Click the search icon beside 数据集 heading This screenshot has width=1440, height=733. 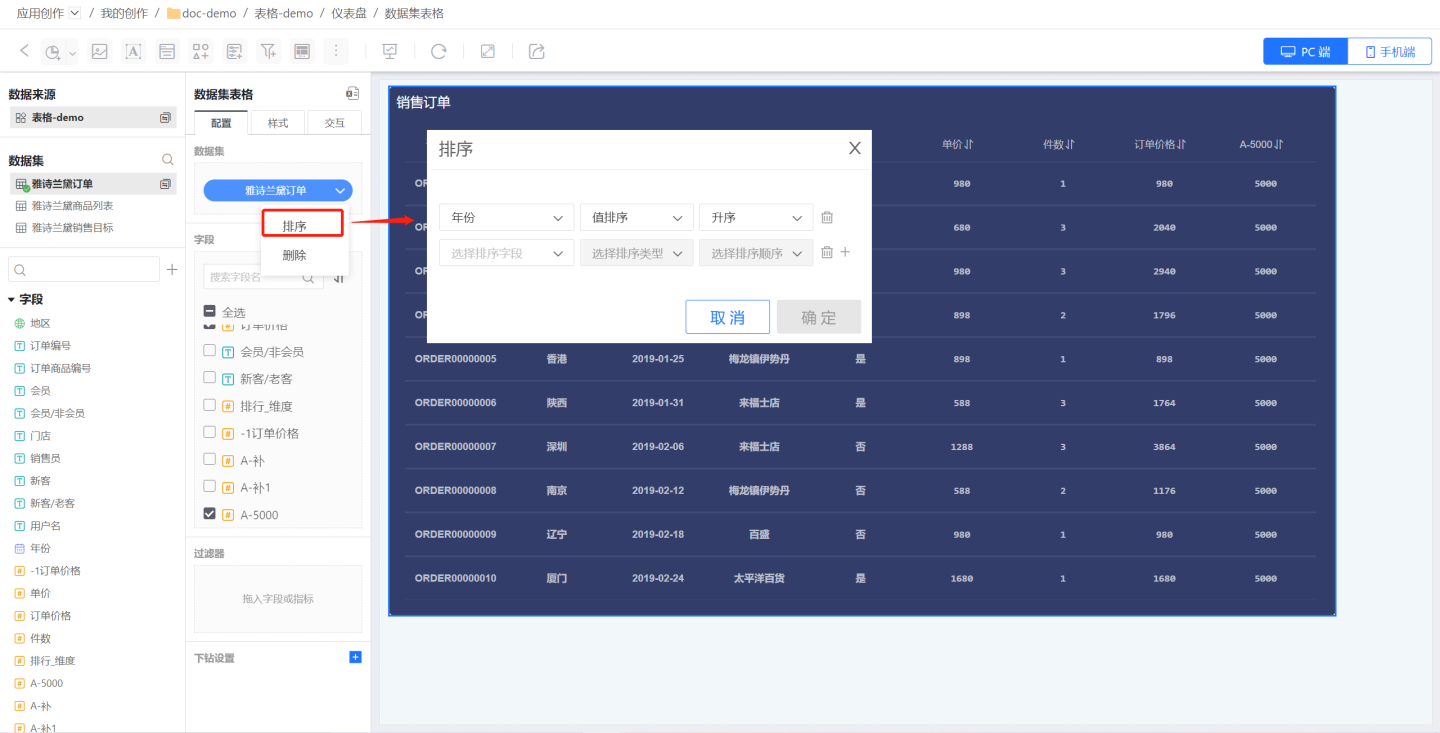click(x=168, y=160)
